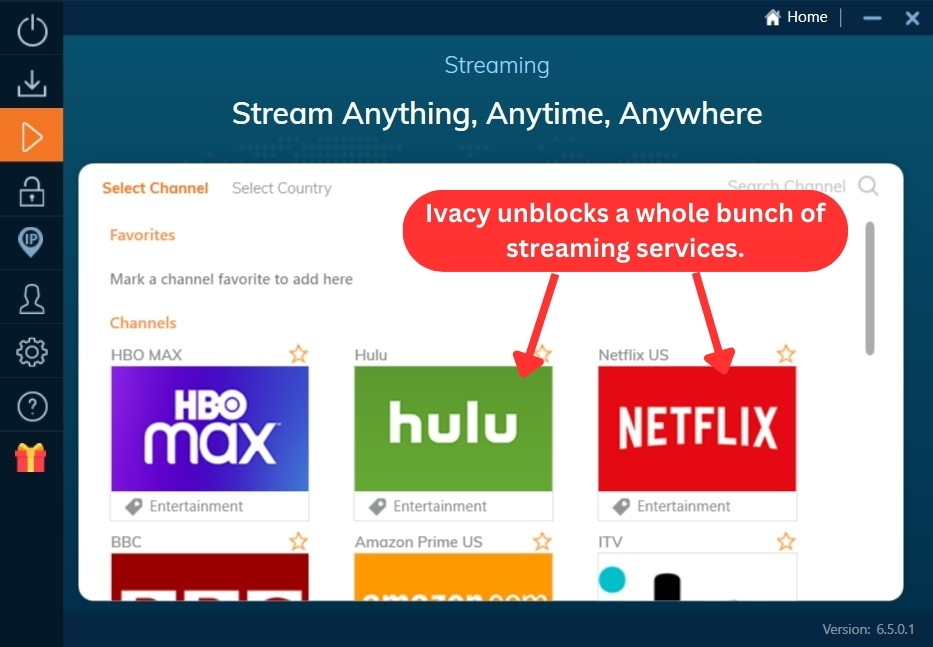Open the HBO Max channel thumbnail
933x647 pixels.
(x=209, y=429)
